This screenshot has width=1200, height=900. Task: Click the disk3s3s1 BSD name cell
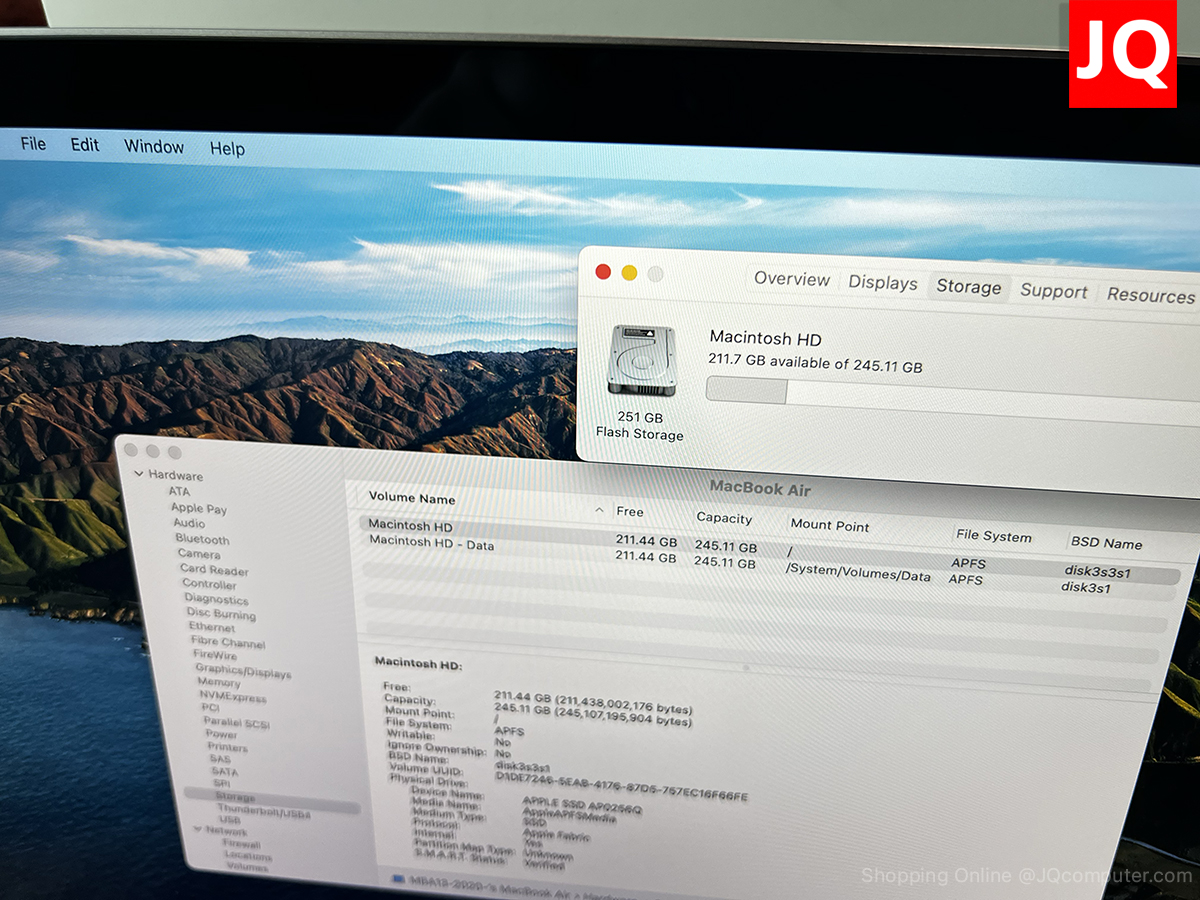click(x=1097, y=571)
